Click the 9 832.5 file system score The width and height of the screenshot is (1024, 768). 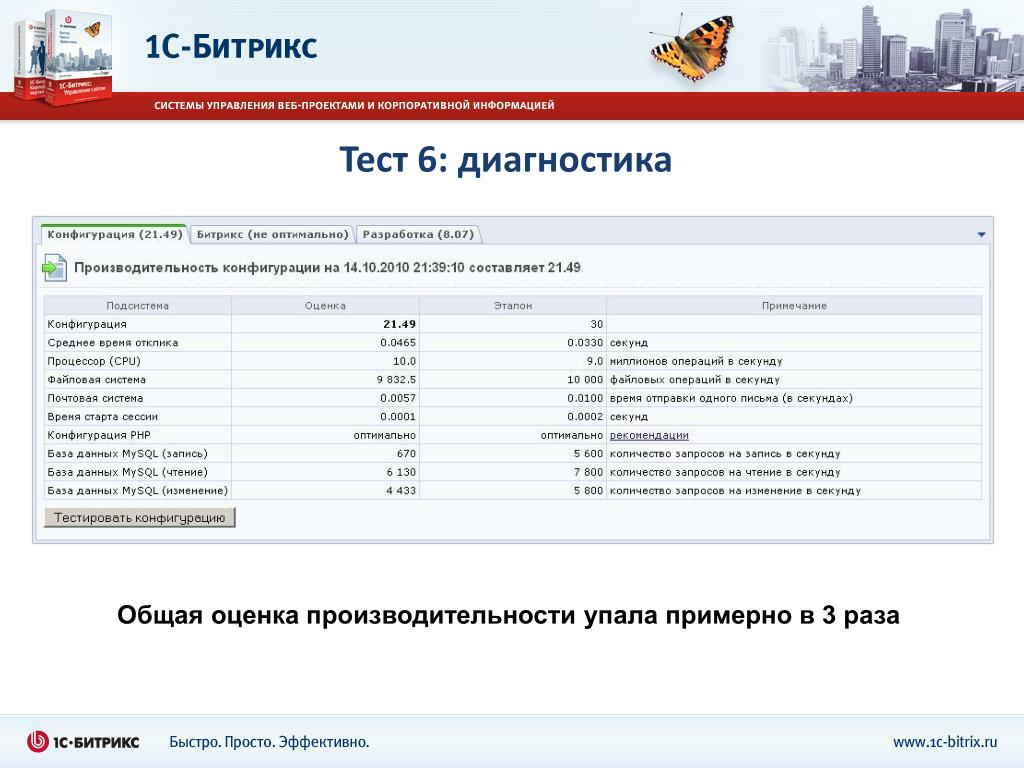[x=396, y=379]
